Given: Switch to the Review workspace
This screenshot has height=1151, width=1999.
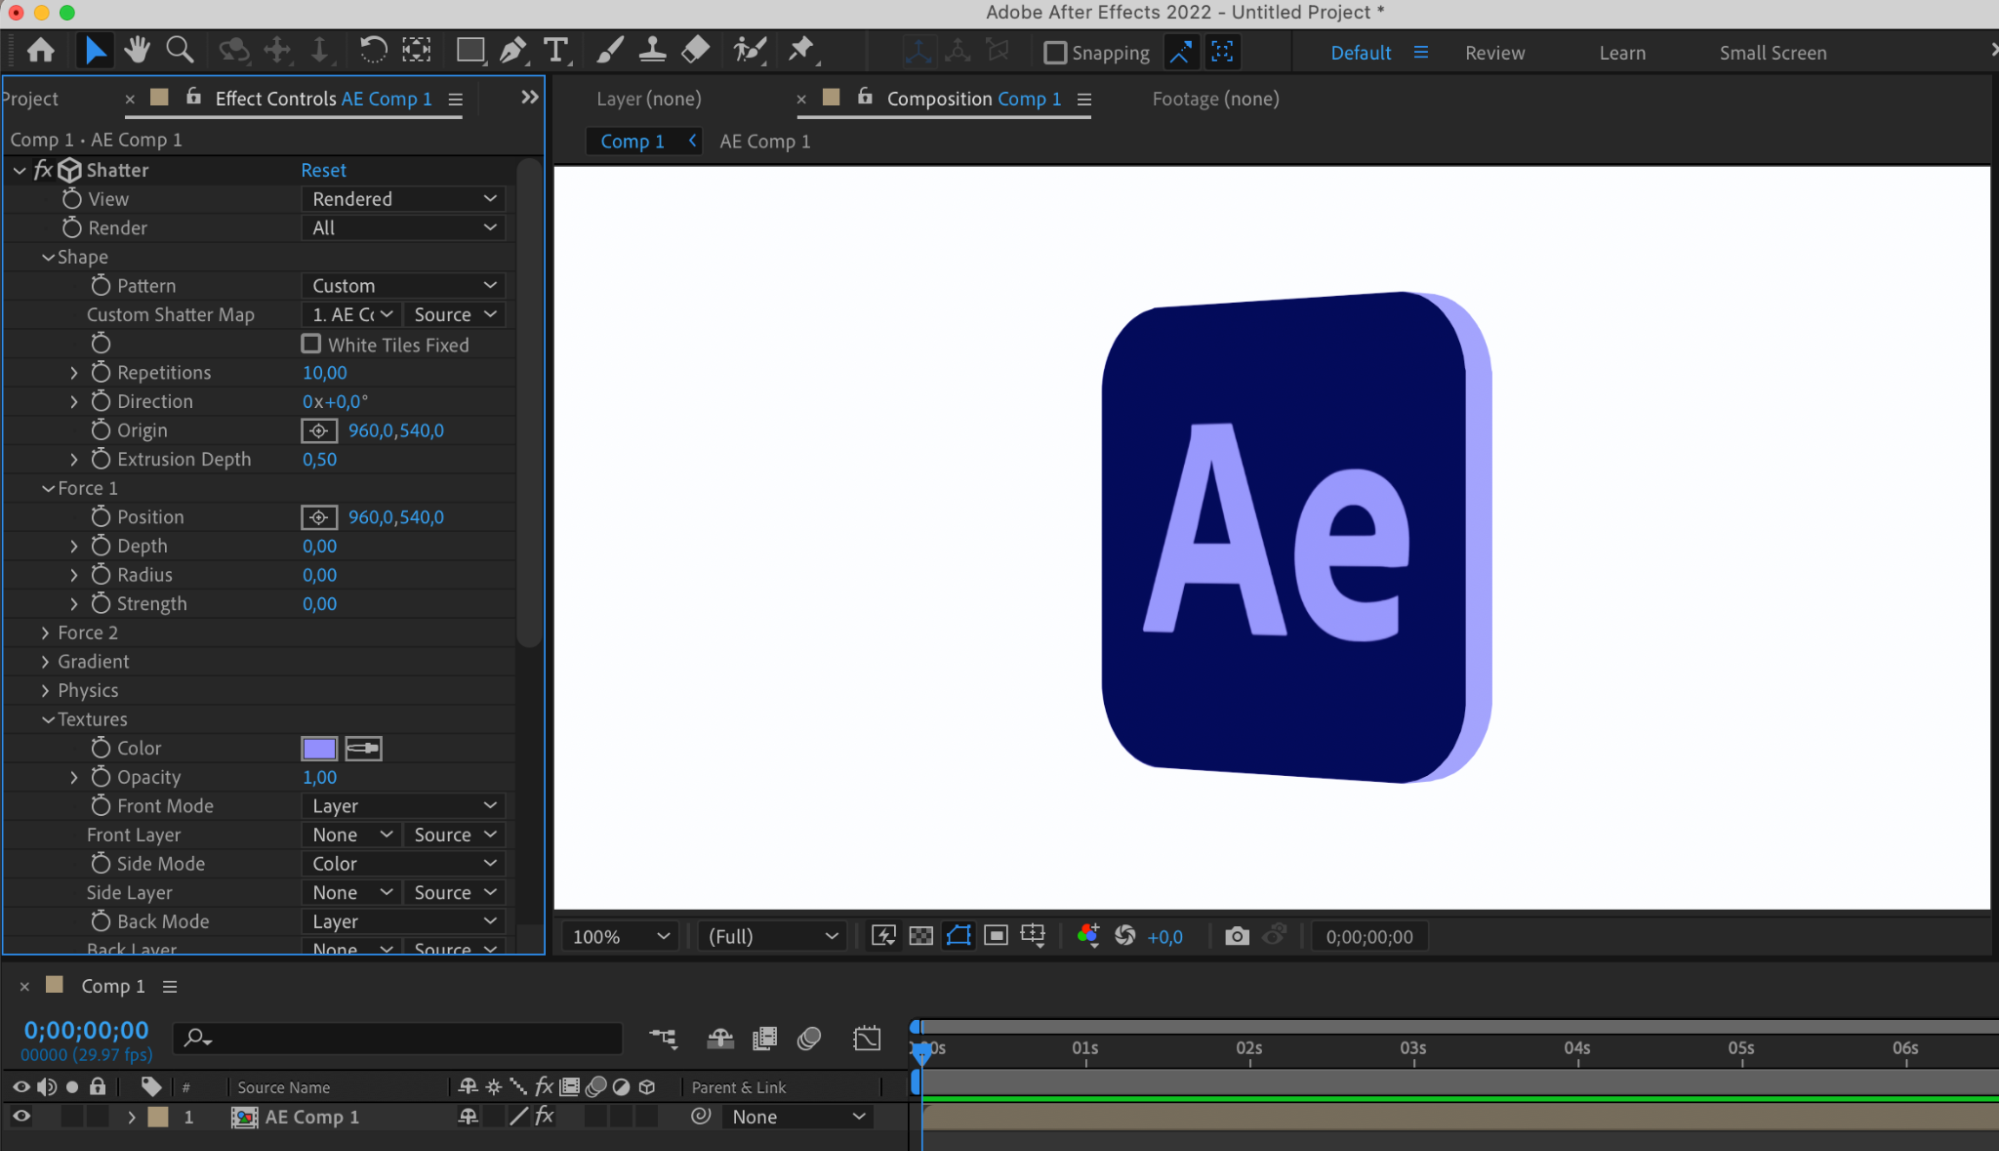Looking at the screenshot, I should [1494, 53].
